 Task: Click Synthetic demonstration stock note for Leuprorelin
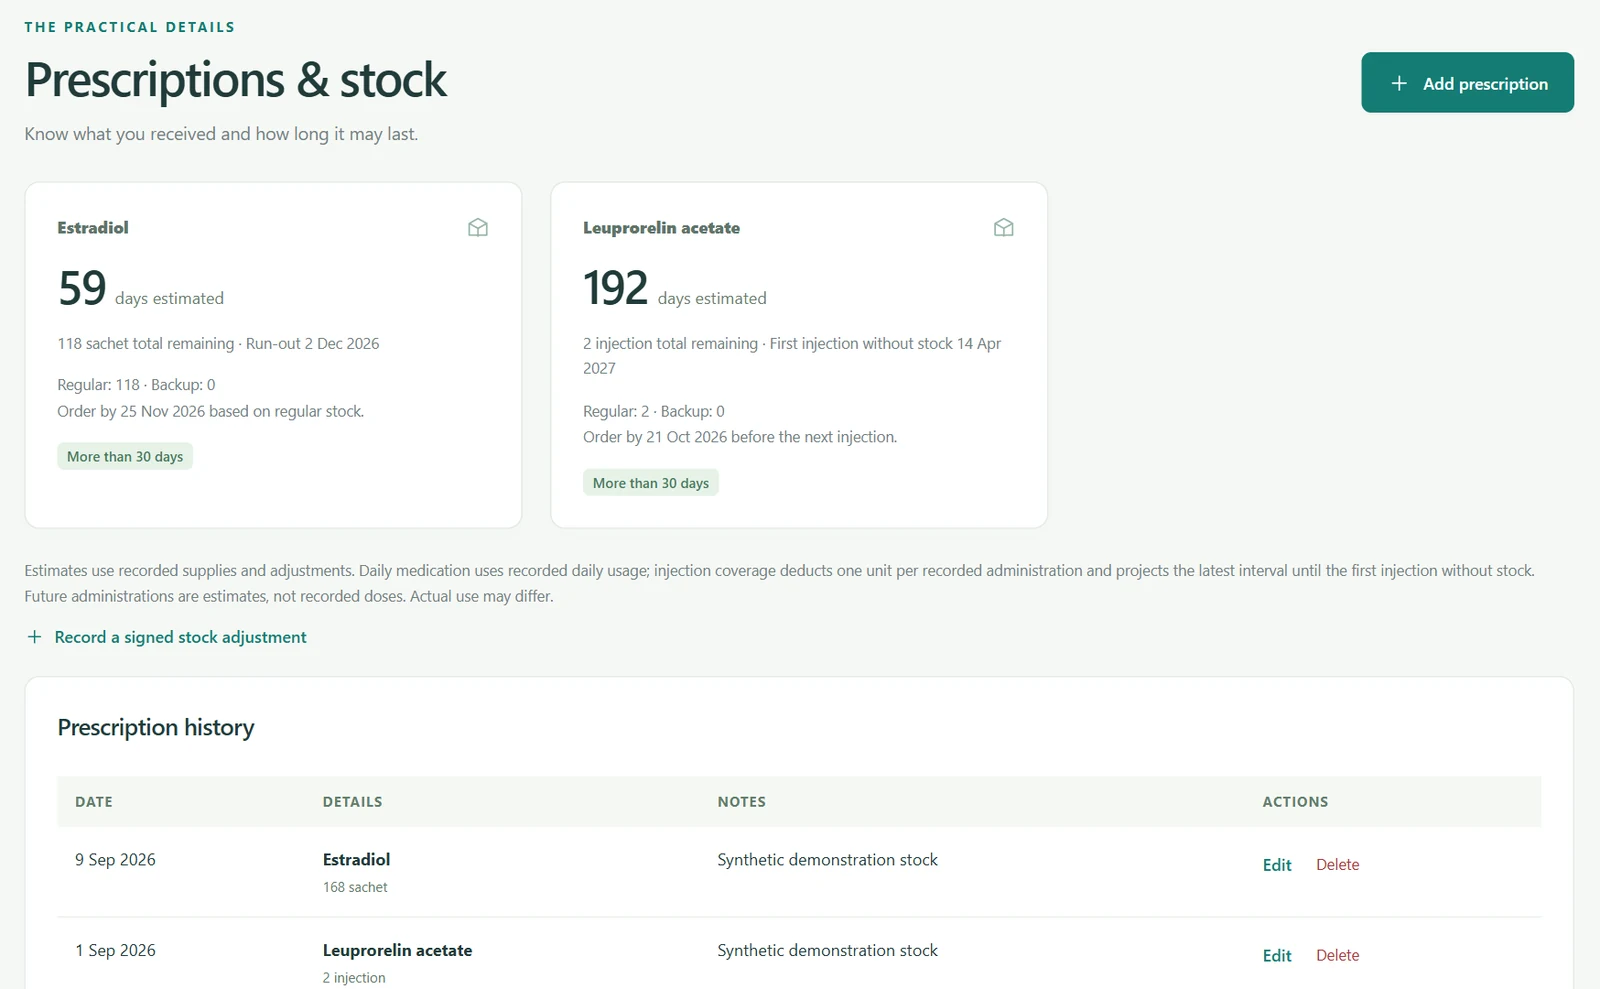[827, 951]
